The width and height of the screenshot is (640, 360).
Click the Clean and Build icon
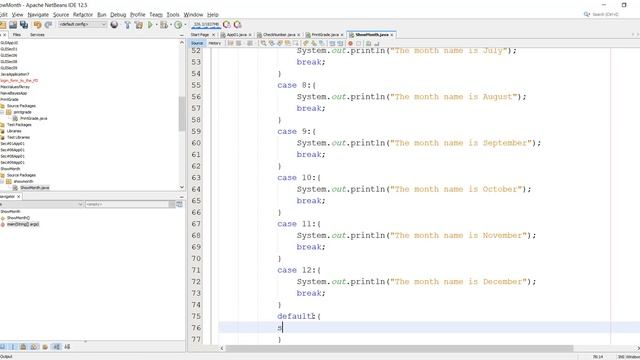[139, 25]
